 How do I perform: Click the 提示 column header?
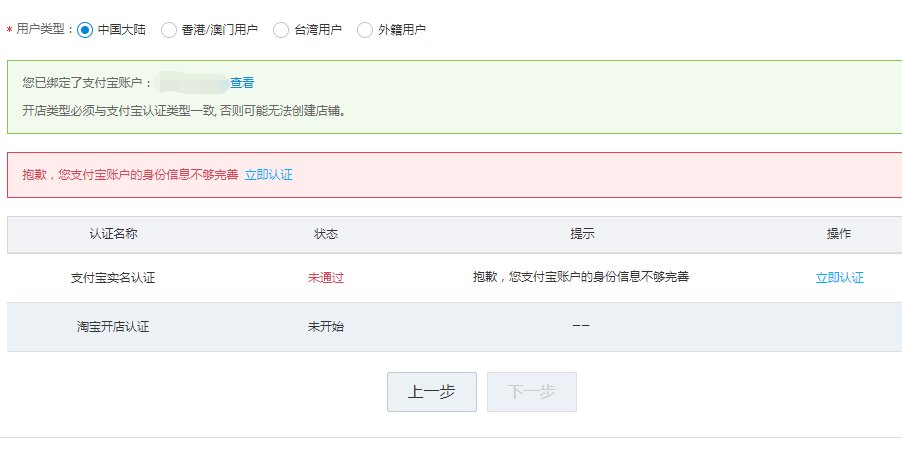(582, 234)
